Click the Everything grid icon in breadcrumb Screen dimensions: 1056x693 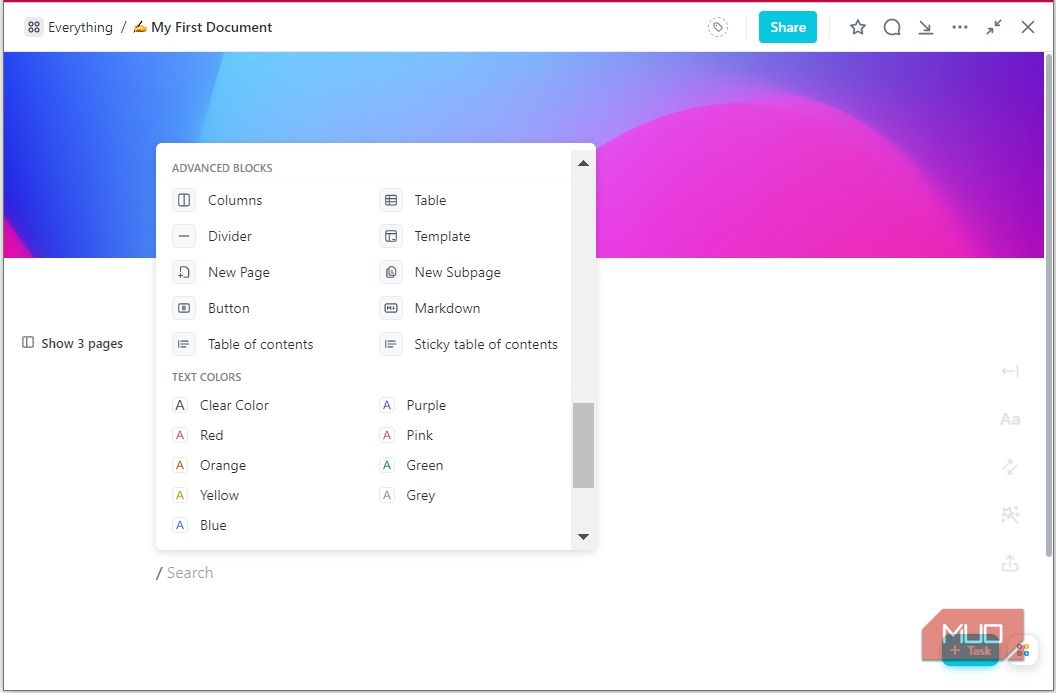pyautogui.click(x=34, y=27)
